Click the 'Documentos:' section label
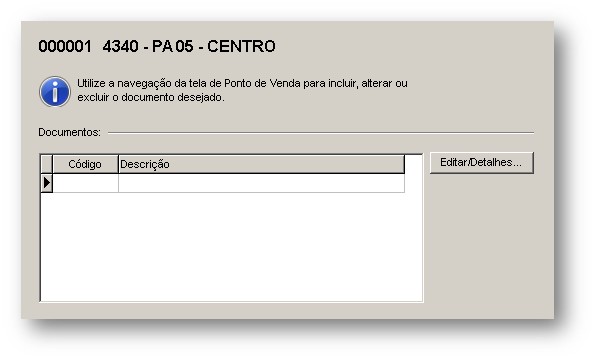 pos(70,132)
